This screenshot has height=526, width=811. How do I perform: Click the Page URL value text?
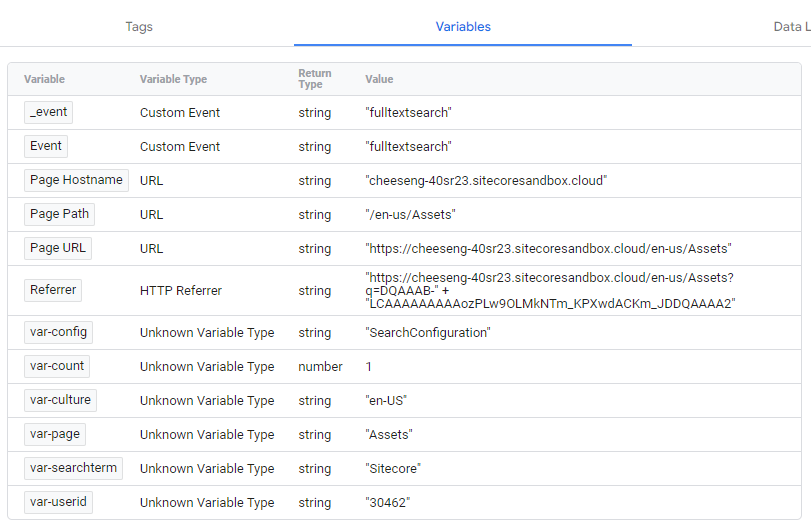(548, 248)
